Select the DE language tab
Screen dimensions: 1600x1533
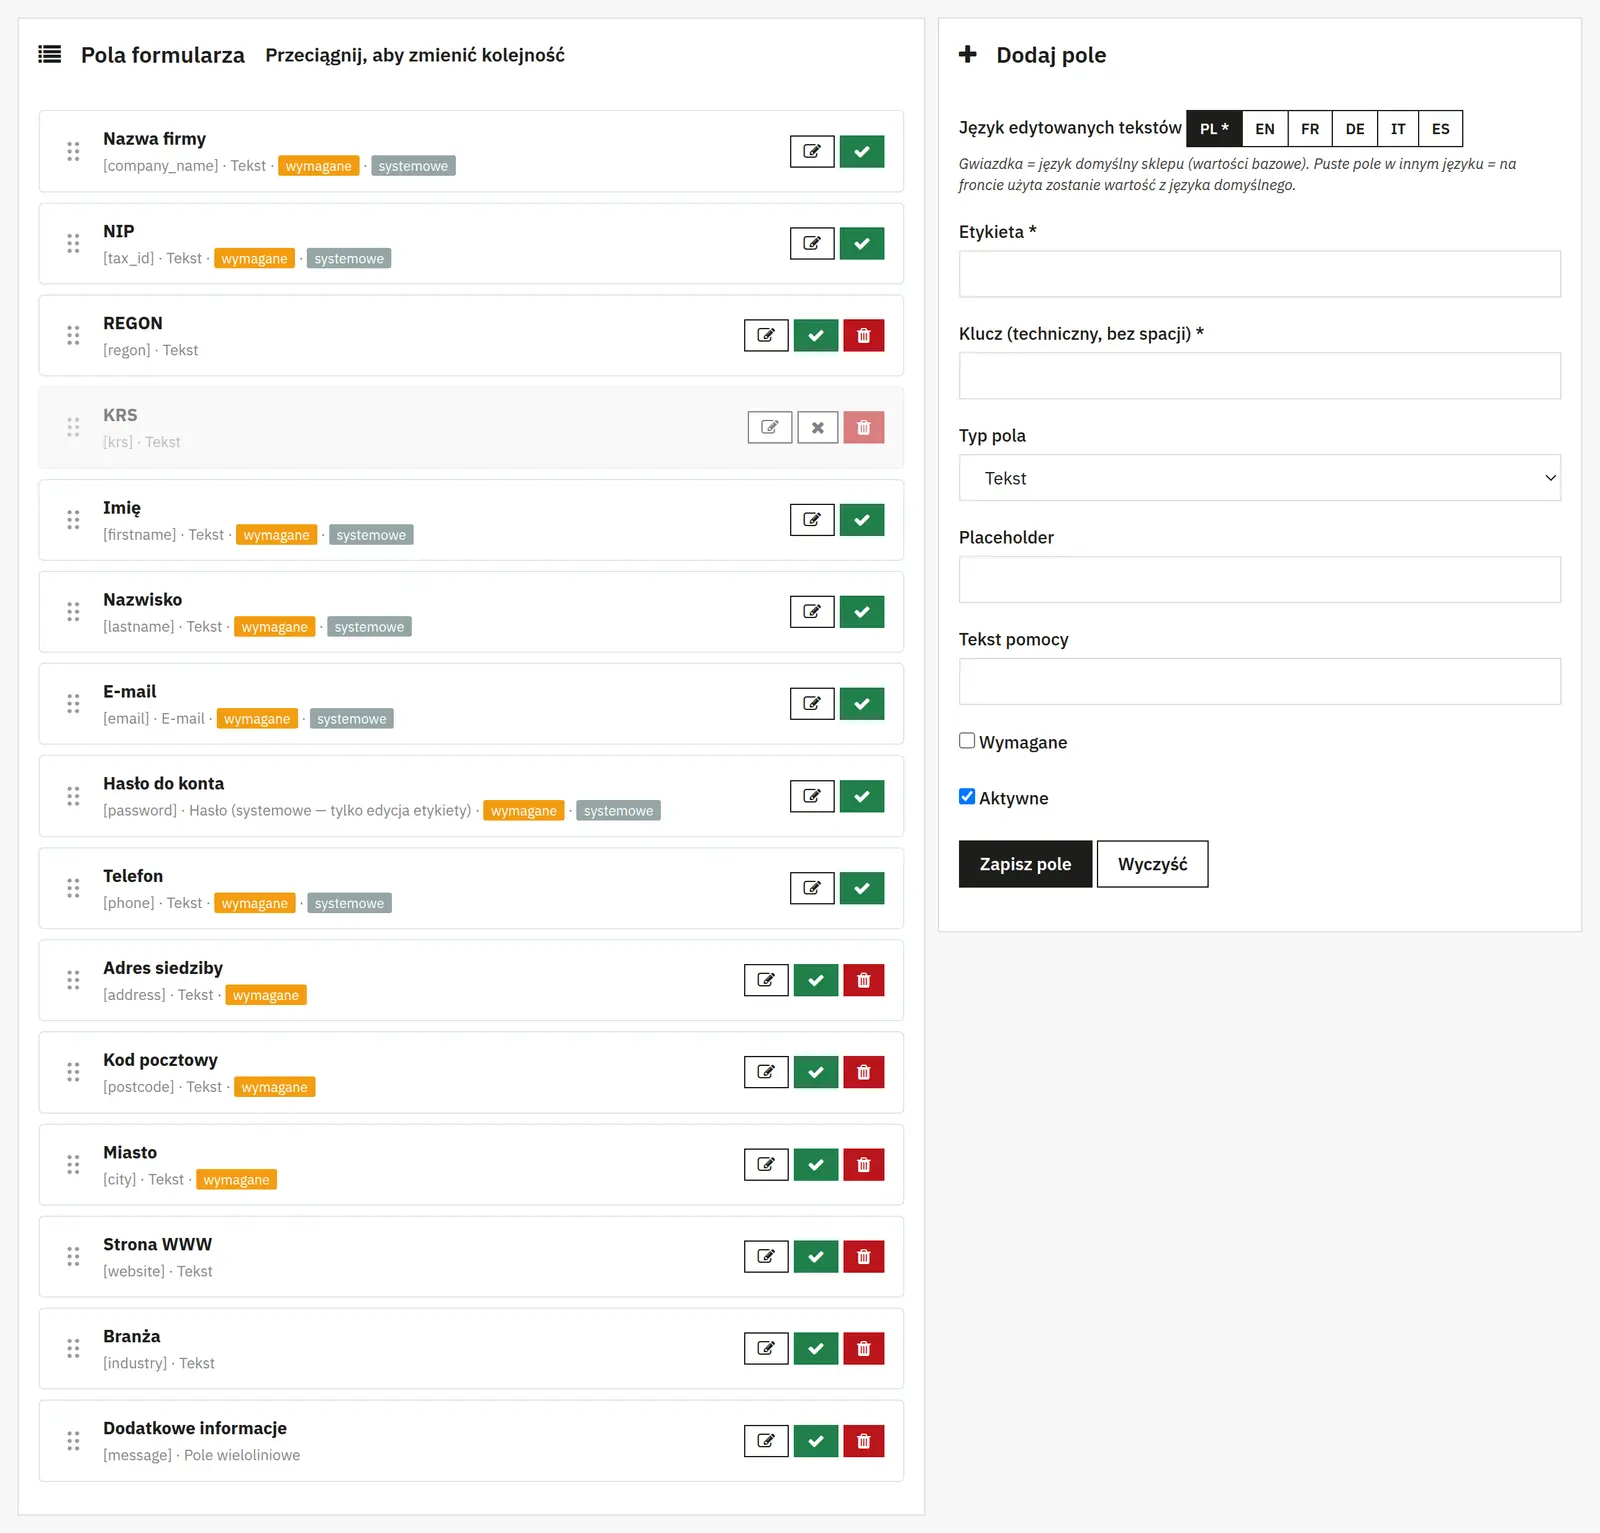point(1355,129)
